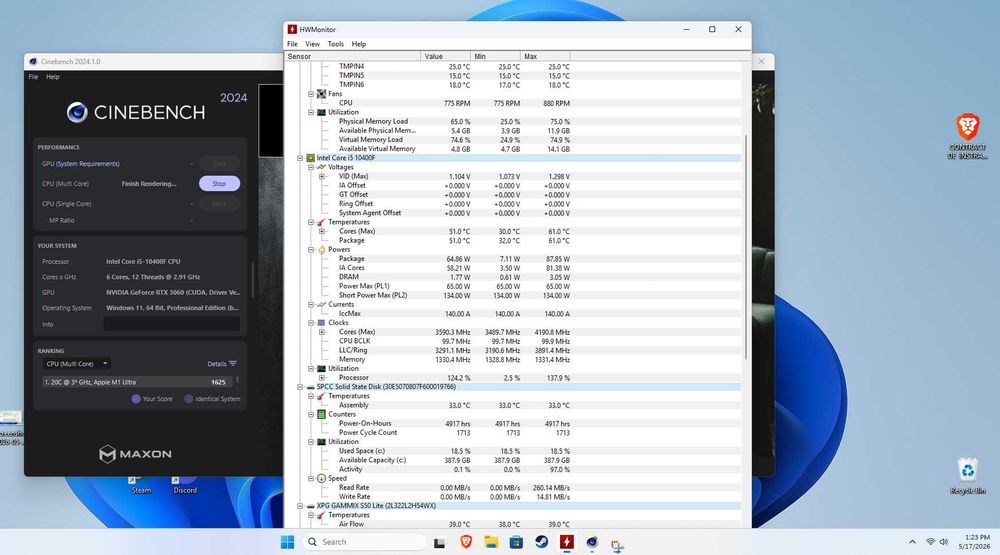Viewport: 1000px width, 555px height.
Task: Open Task View from the taskbar
Action: pyautogui.click(x=439, y=543)
